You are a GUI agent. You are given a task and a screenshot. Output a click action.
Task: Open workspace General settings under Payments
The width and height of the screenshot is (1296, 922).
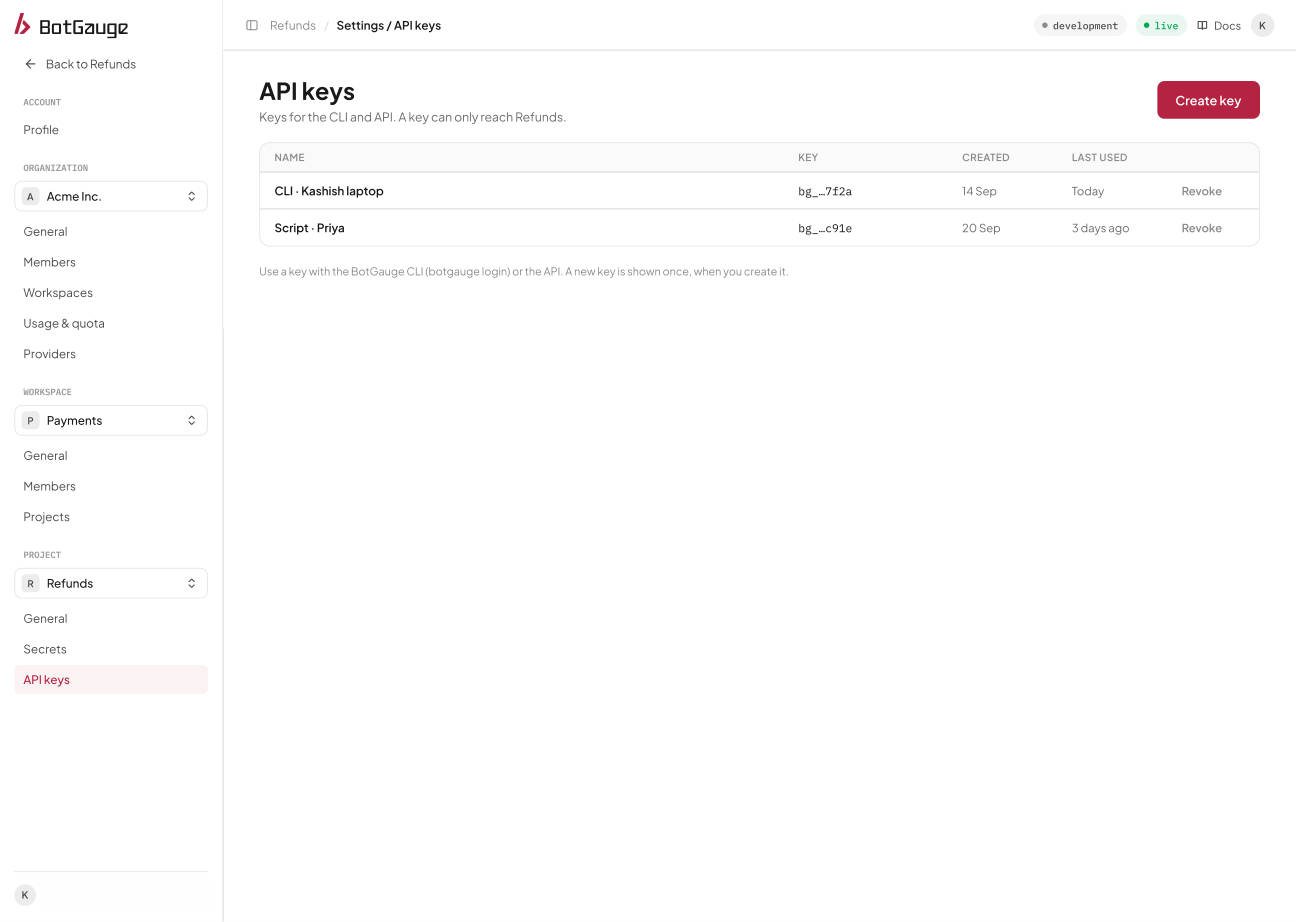pyautogui.click(x=45, y=456)
